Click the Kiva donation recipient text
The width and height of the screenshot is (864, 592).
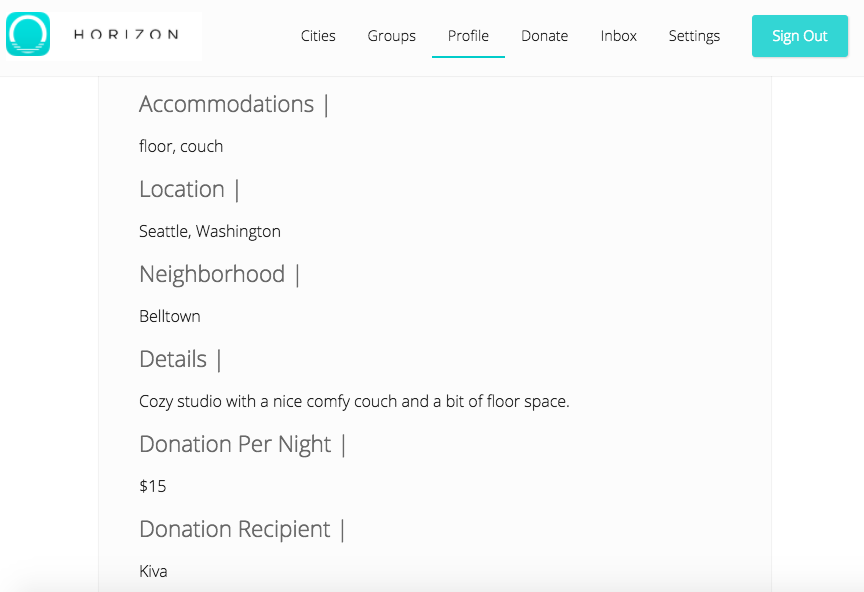[x=153, y=571]
